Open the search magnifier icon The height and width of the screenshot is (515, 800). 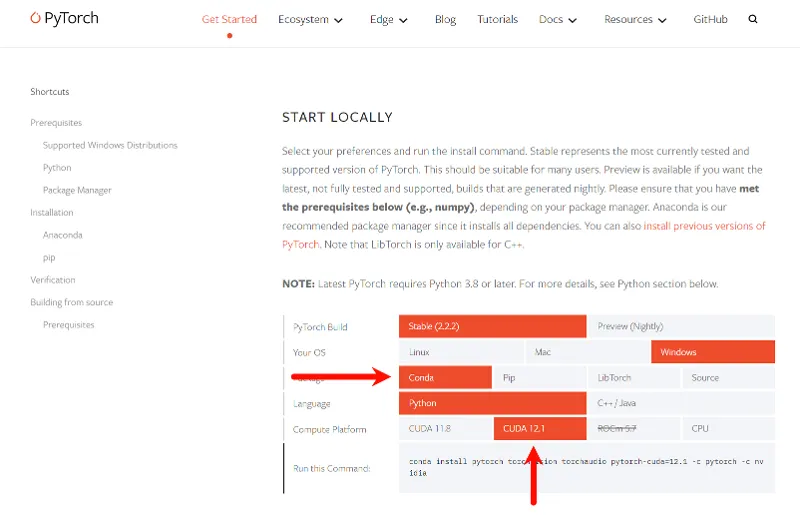(753, 19)
